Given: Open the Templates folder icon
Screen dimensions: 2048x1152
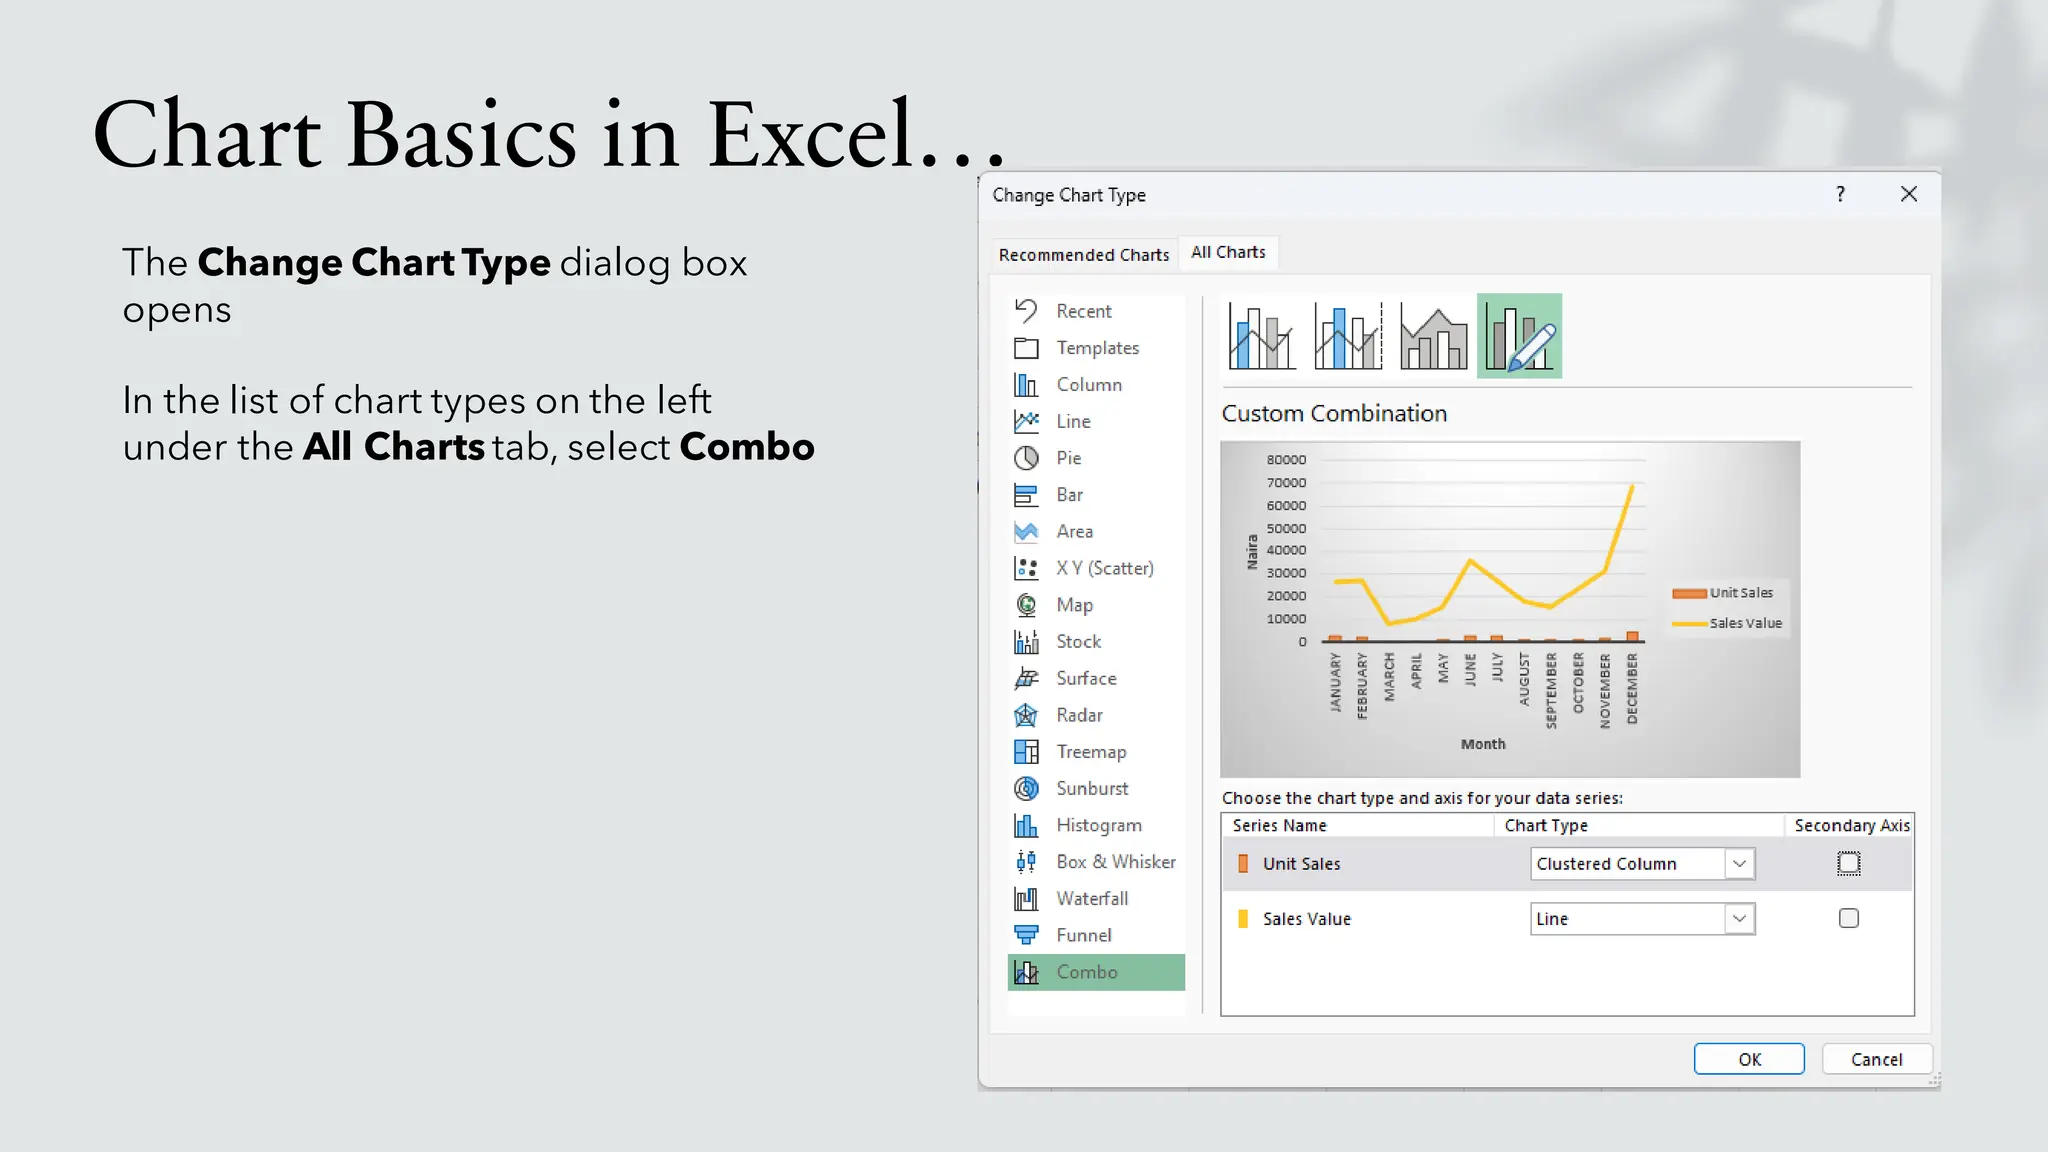Looking at the screenshot, I should tap(1026, 348).
